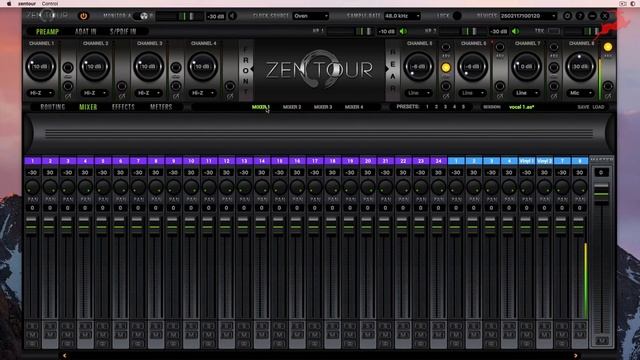
Task: Select preset 5
Action: (463, 107)
